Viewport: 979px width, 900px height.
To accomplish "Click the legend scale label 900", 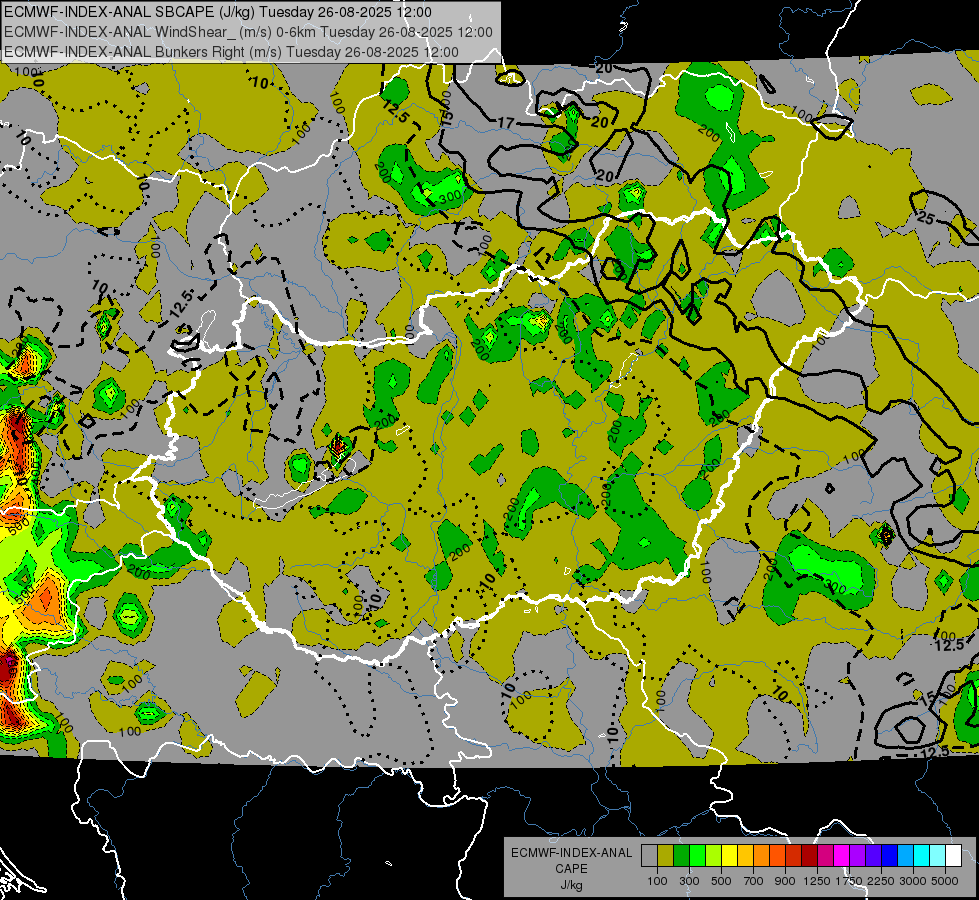I will (x=785, y=881).
